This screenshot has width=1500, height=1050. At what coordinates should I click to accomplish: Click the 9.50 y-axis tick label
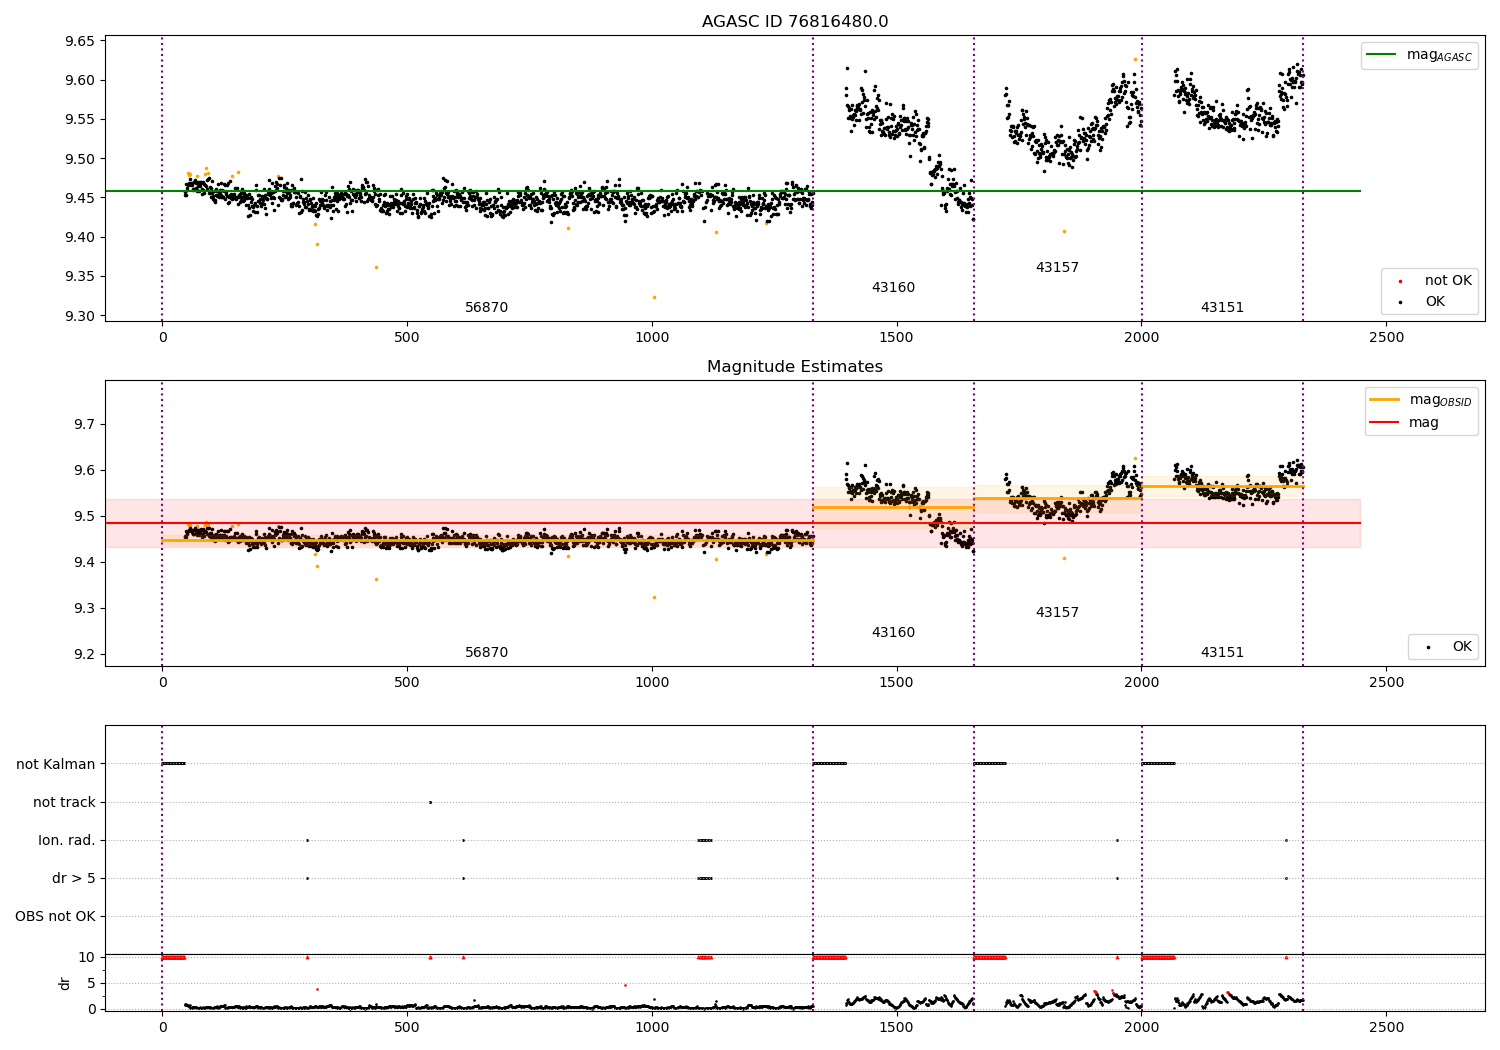click(x=80, y=159)
